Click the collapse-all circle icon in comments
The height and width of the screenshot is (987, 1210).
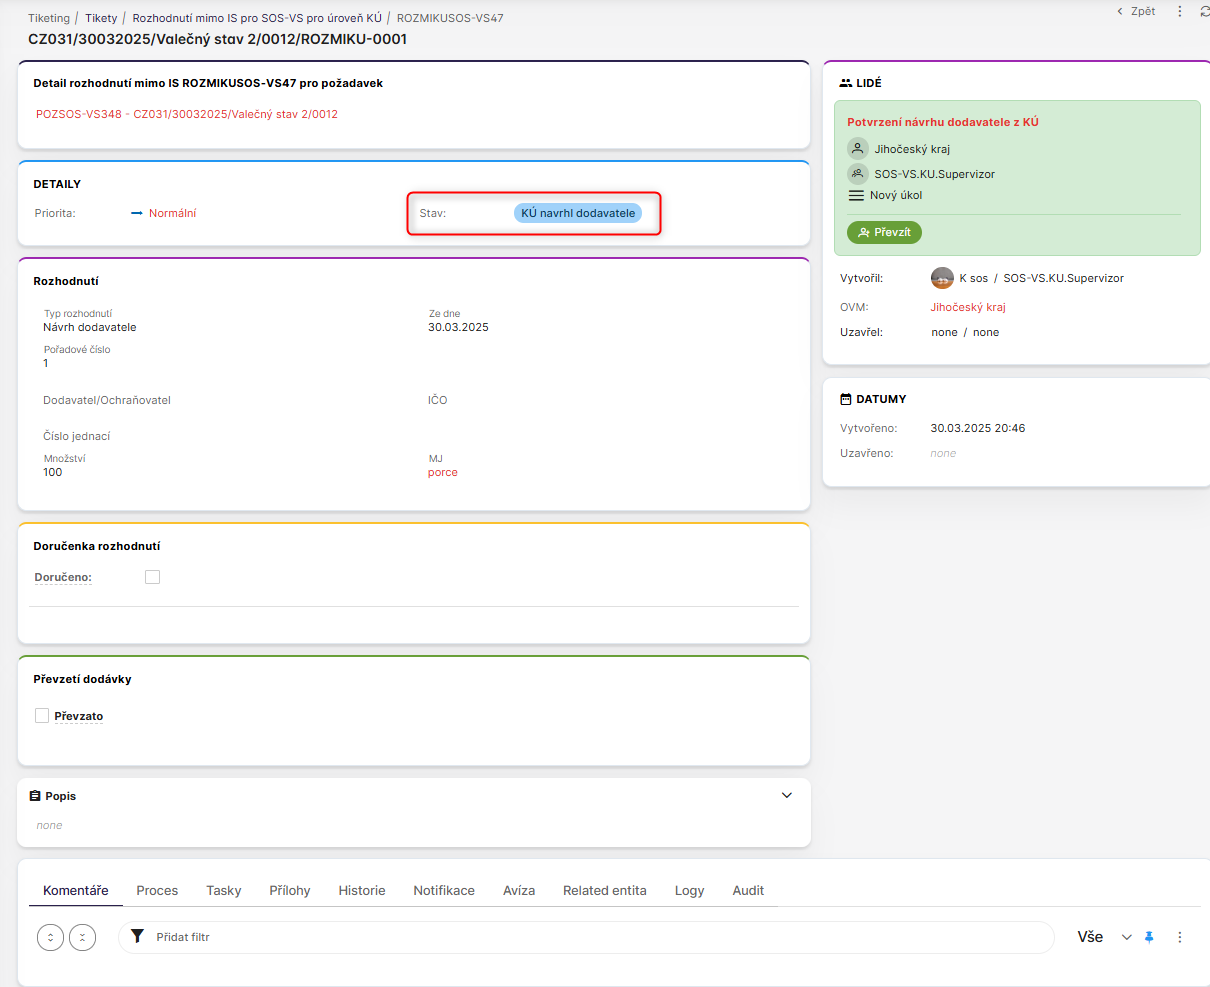[x=83, y=937]
